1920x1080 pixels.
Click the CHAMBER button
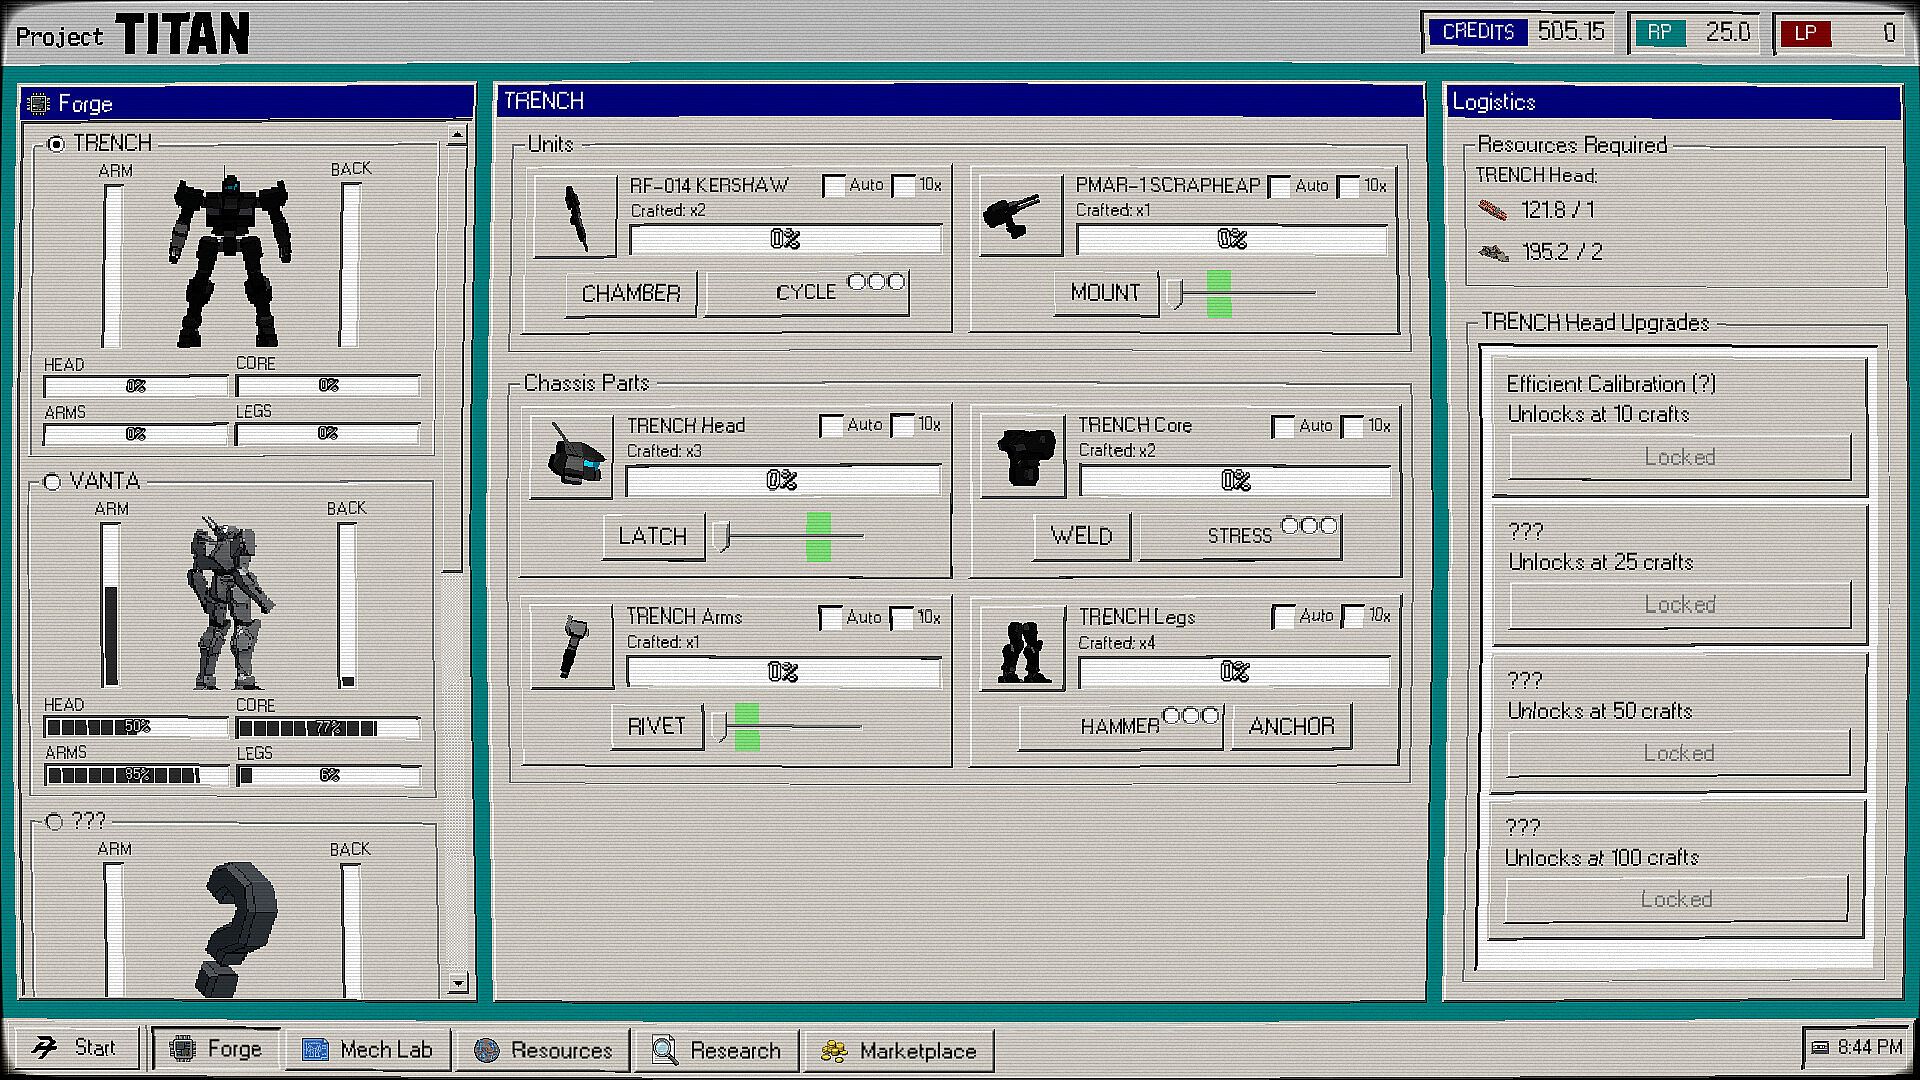click(x=631, y=294)
